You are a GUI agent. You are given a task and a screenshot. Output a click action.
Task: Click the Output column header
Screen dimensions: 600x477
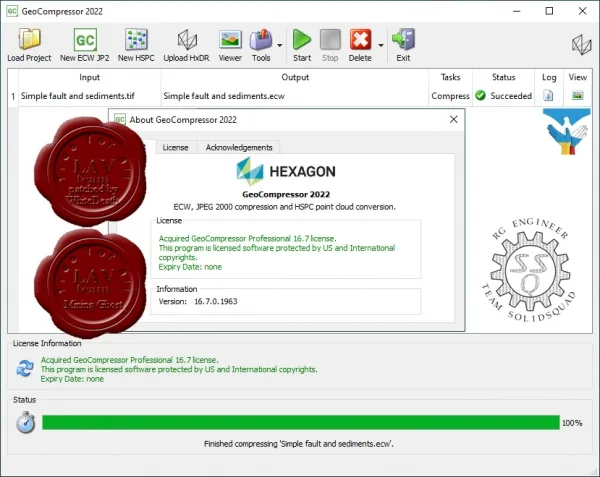click(295, 77)
